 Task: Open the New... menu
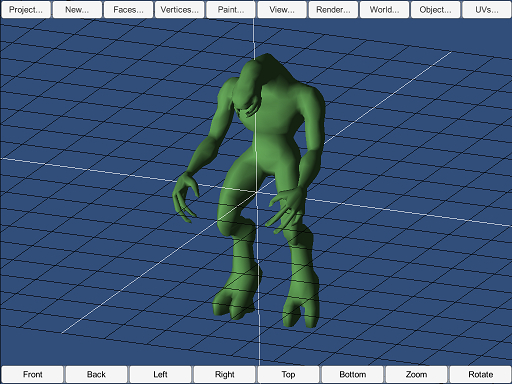[x=77, y=10]
